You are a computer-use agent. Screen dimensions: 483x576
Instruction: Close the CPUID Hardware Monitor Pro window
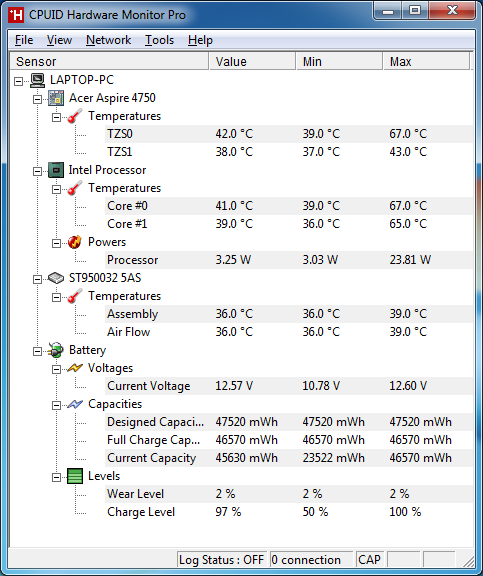452,11
